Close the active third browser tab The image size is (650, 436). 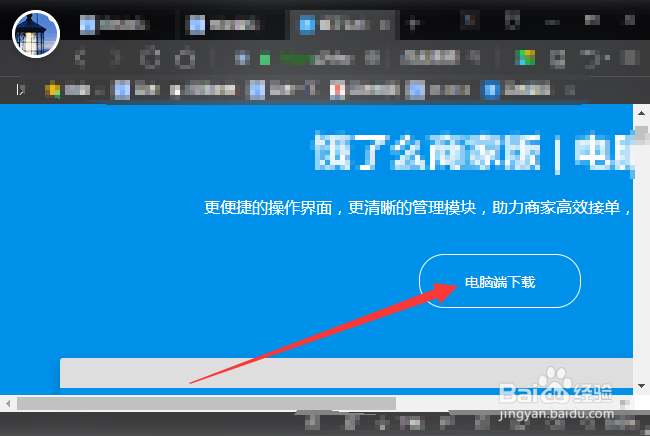(385, 25)
